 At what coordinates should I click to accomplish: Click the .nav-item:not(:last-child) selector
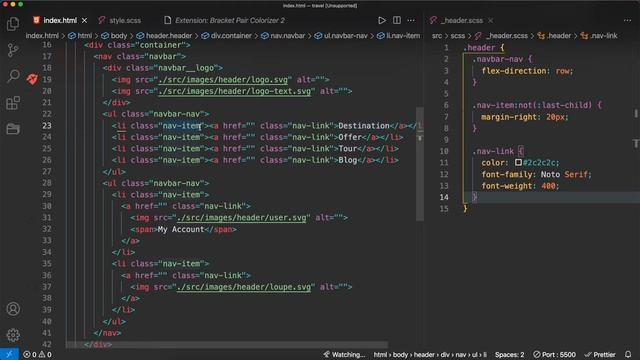coord(532,105)
